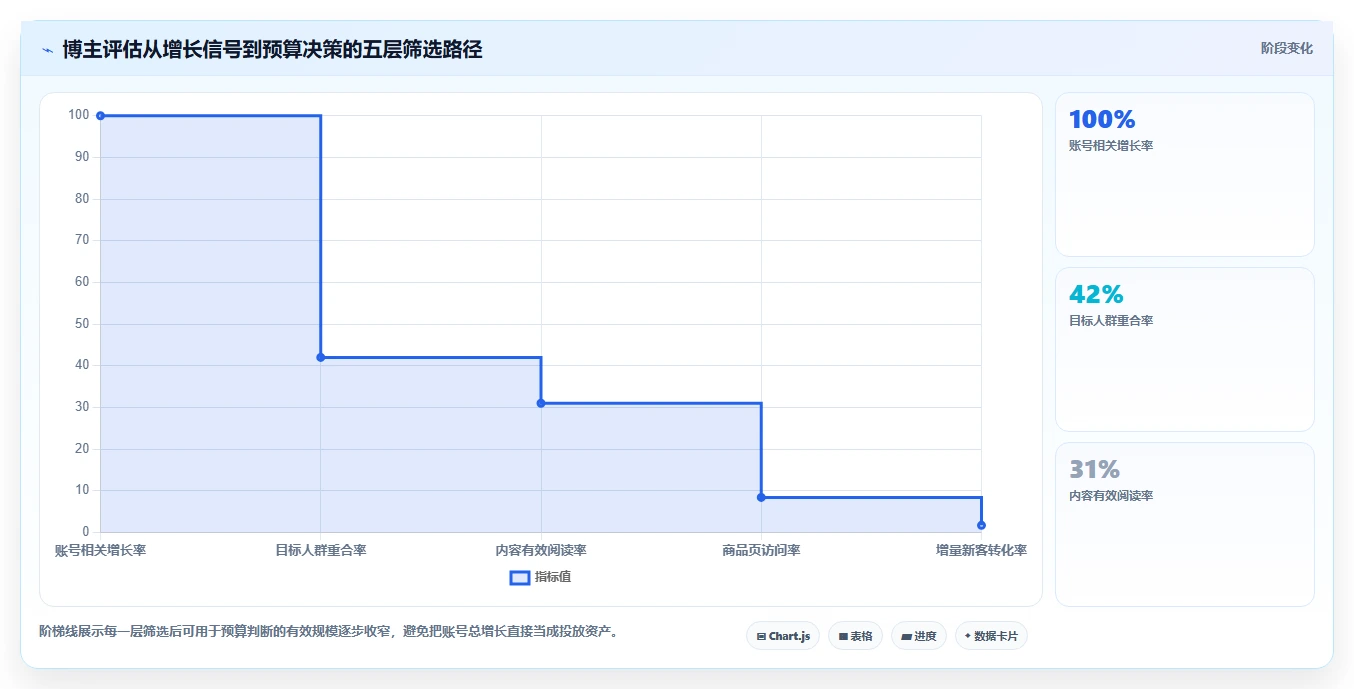This screenshot has height=689, width=1354.
Task: Click the Chart.js chip
Action: (783, 636)
